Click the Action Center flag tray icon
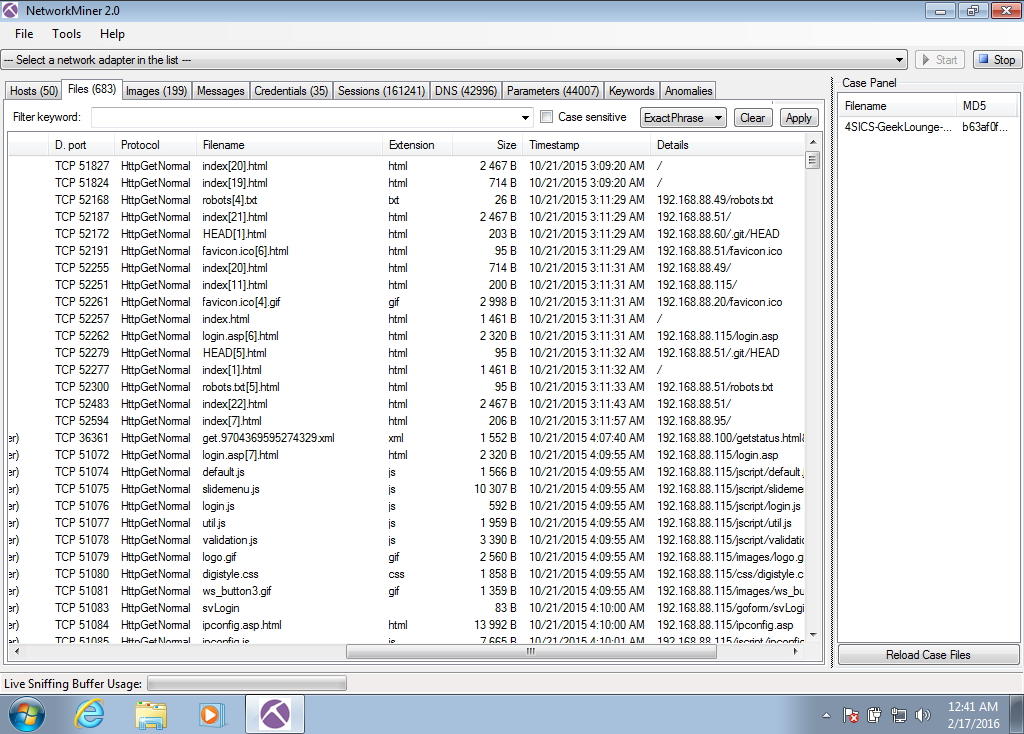This screenshot has width=1024, height=734. tap(851, 715)
